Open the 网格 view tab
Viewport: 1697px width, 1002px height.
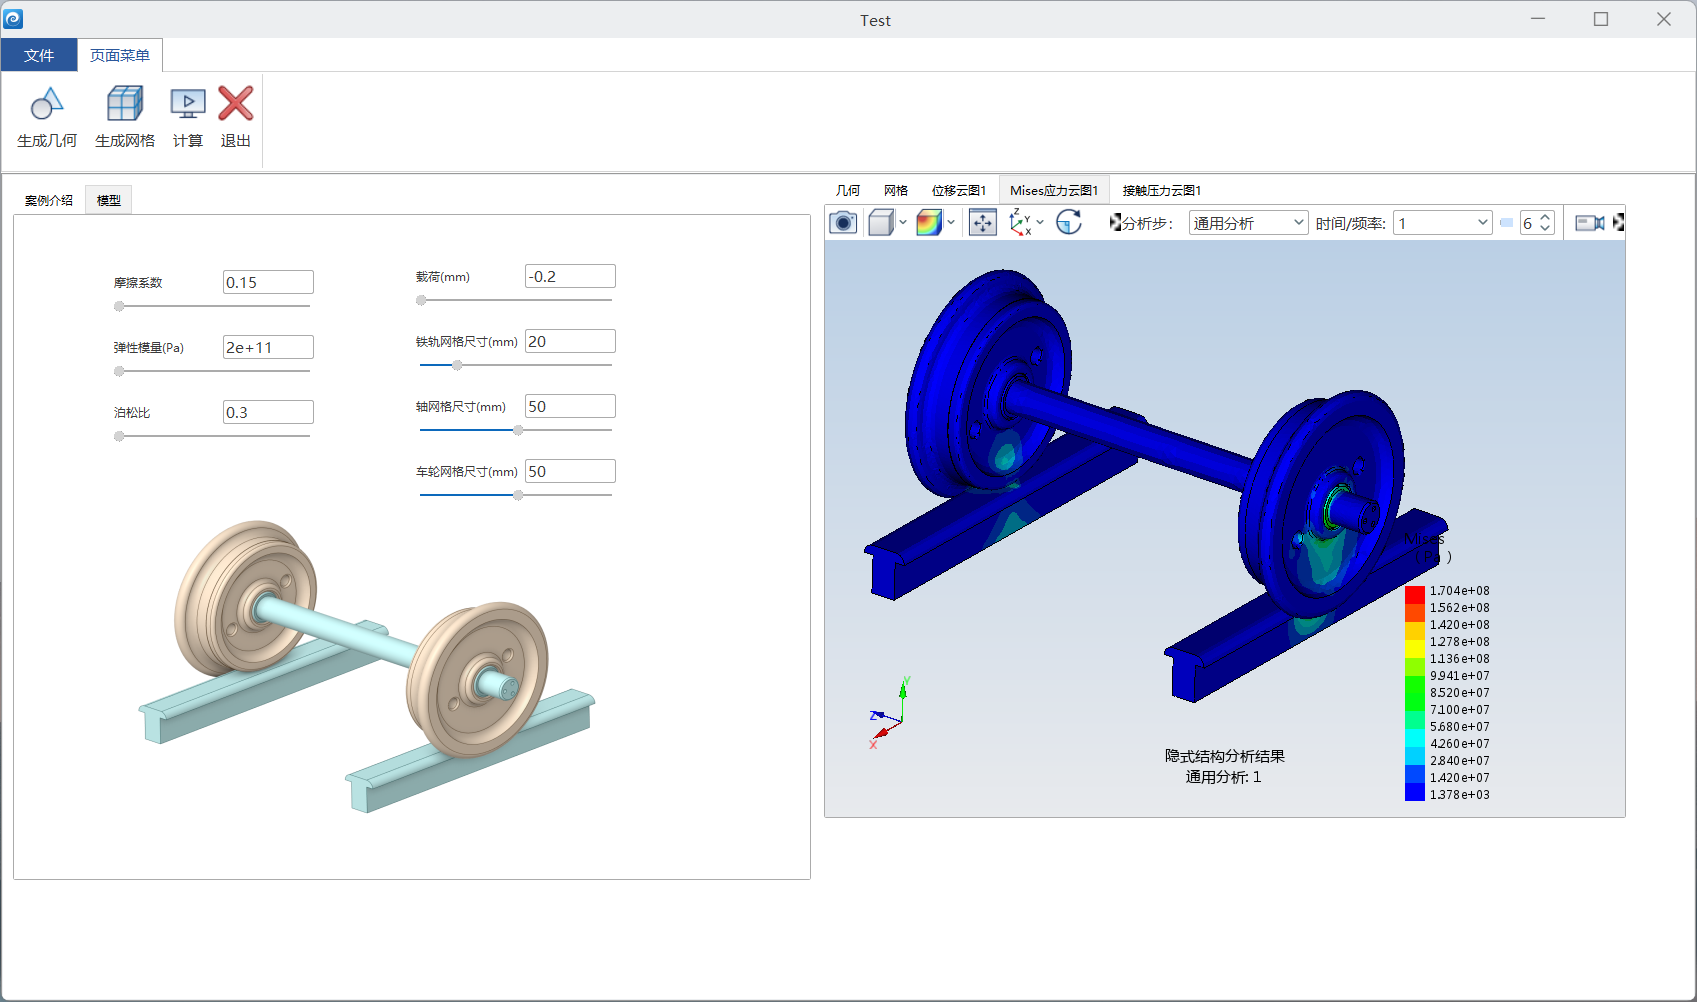point(896,190)
